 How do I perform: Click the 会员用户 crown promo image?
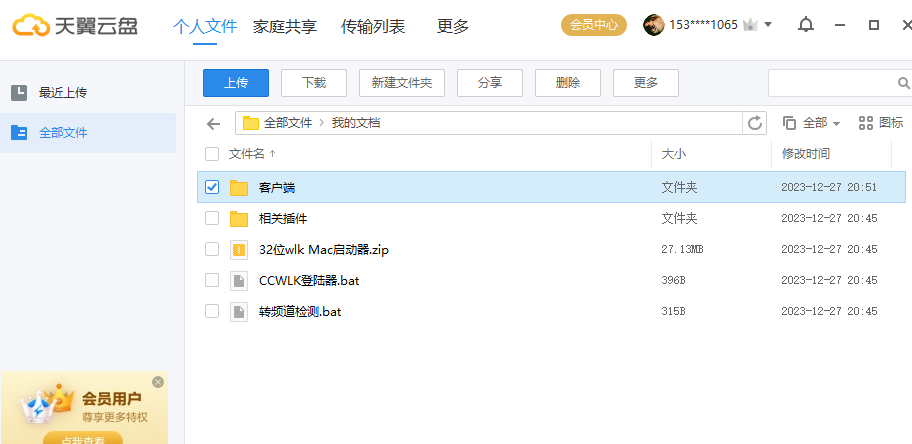(x=47, y=404)
